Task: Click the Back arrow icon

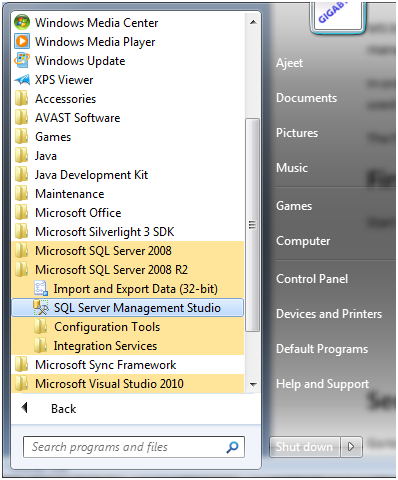Action: 24,408
